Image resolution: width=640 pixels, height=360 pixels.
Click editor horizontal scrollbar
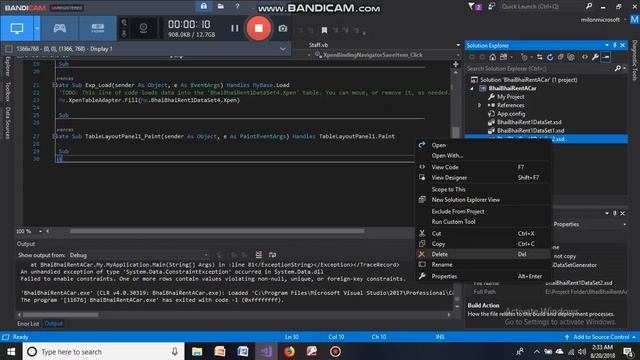(217, 231)
